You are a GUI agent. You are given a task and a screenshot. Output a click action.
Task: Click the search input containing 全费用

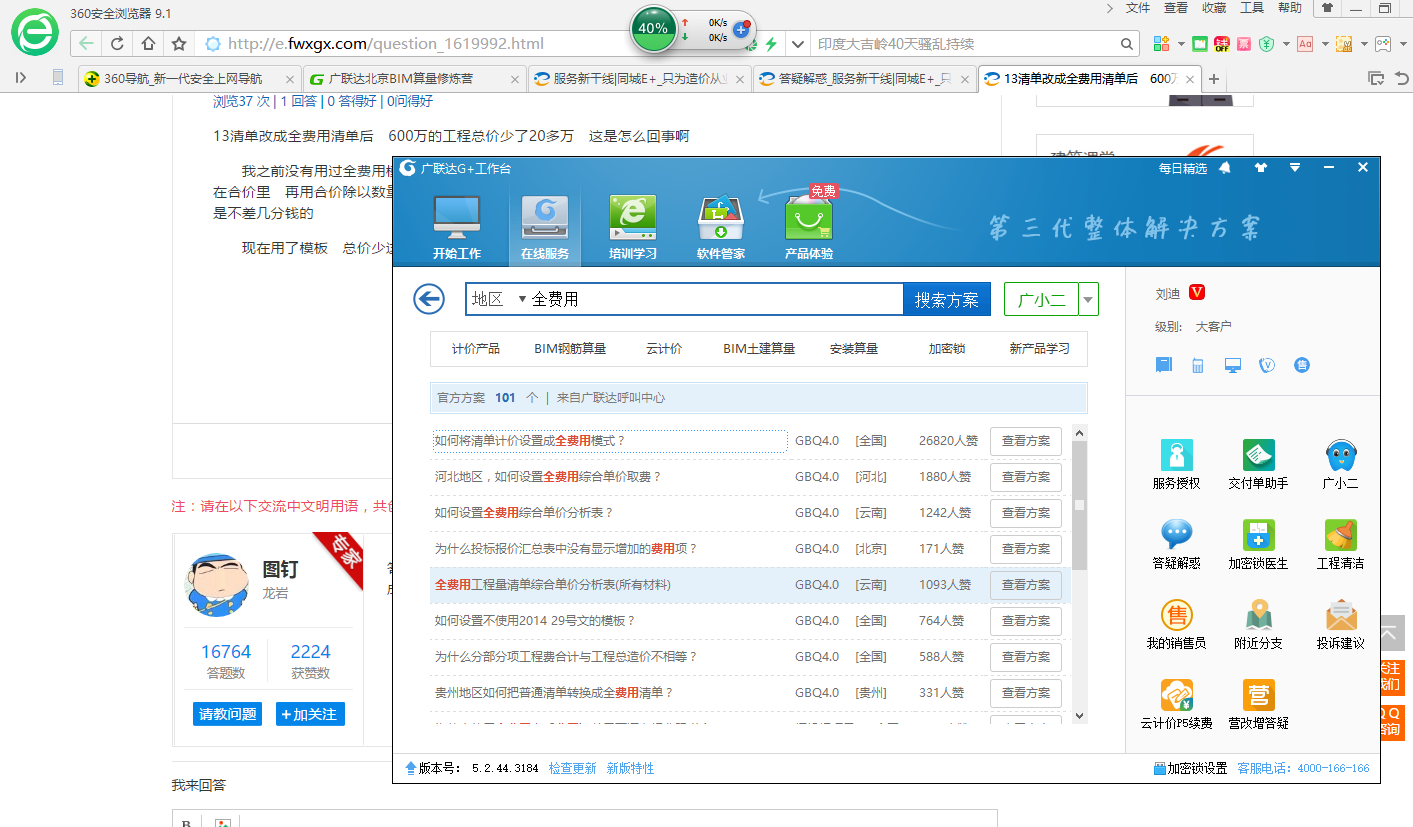coord(716,299)
